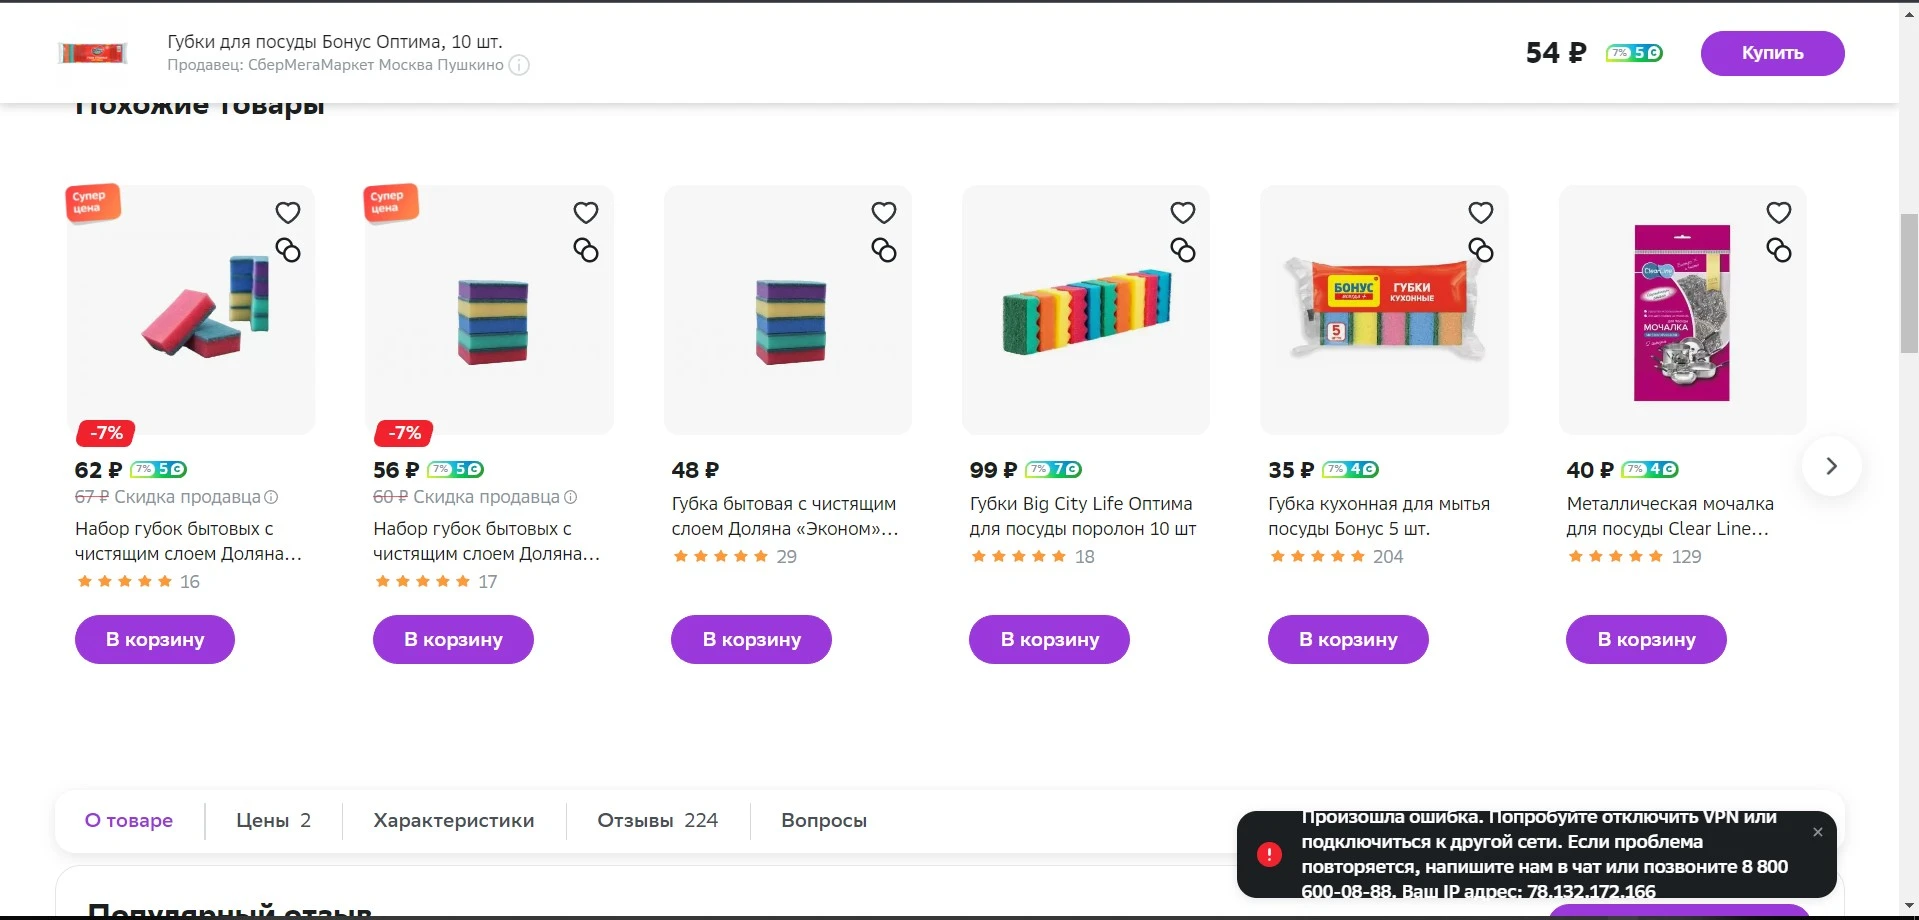Click the red error alert icon
Screen dimensions: 1919x920
[x=1269, y=854]
